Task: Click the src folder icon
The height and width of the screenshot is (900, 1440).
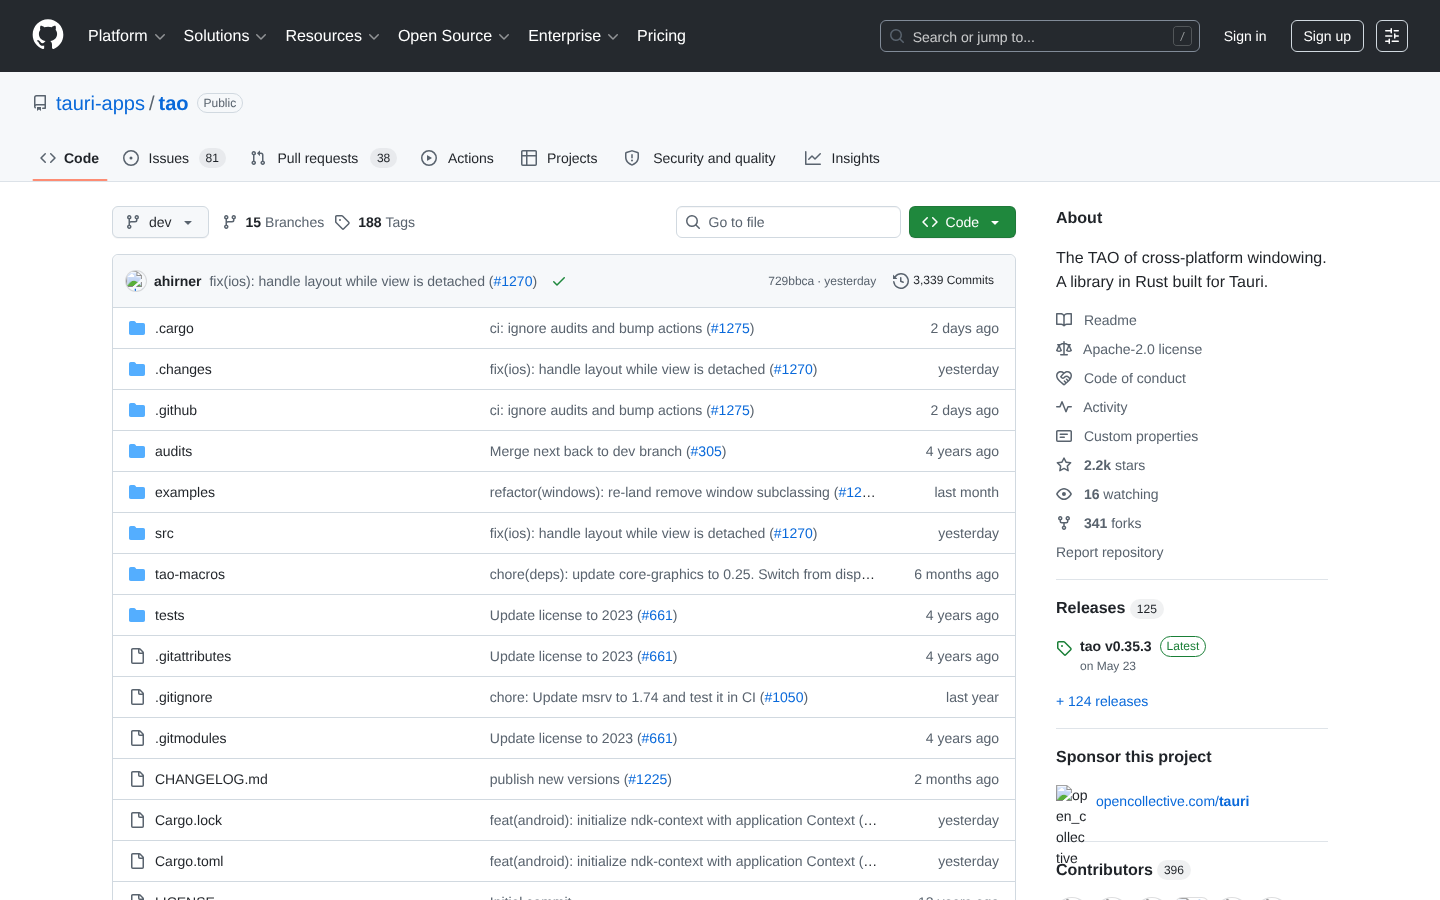Action: (137, 533)
